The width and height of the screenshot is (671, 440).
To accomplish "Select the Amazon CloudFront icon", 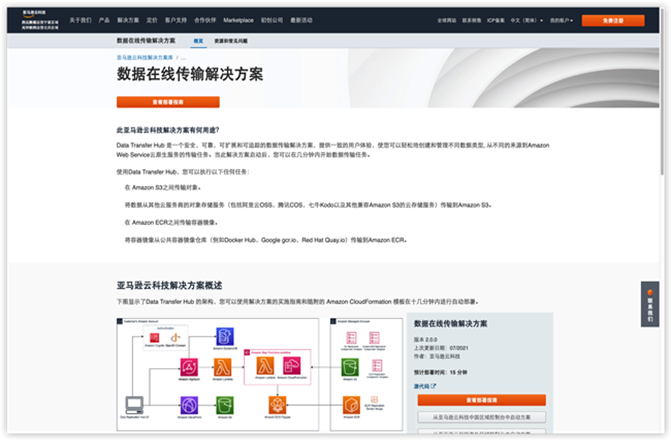I will (189, 405).
